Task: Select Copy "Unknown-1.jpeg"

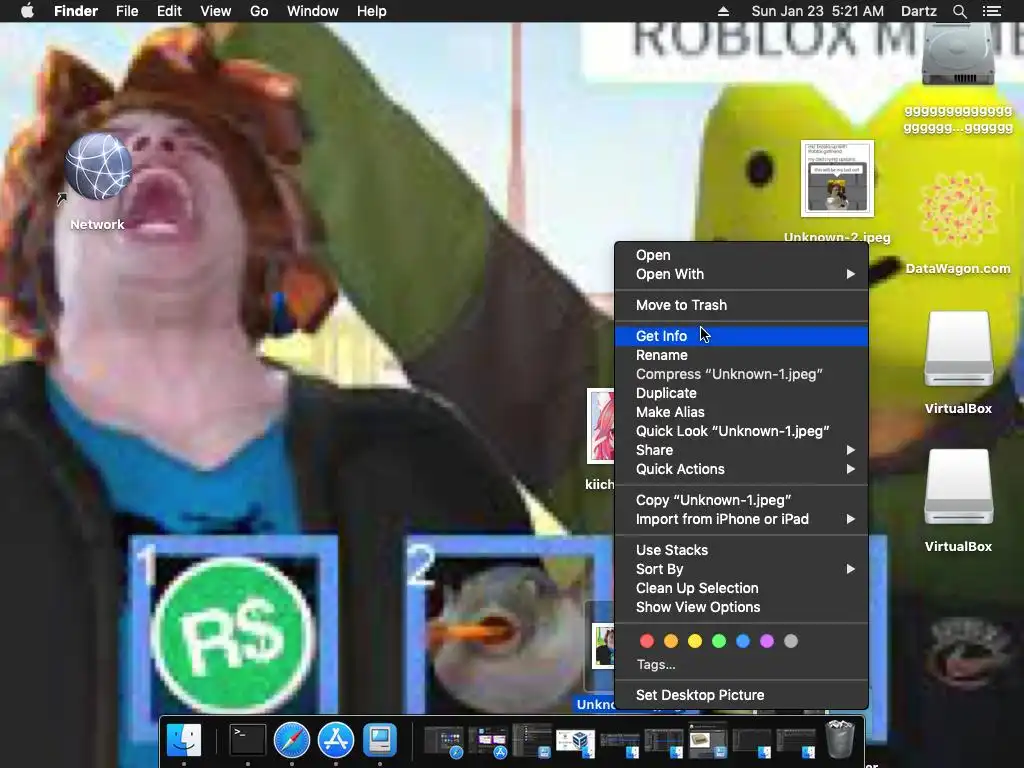Action: coord(741,500)
